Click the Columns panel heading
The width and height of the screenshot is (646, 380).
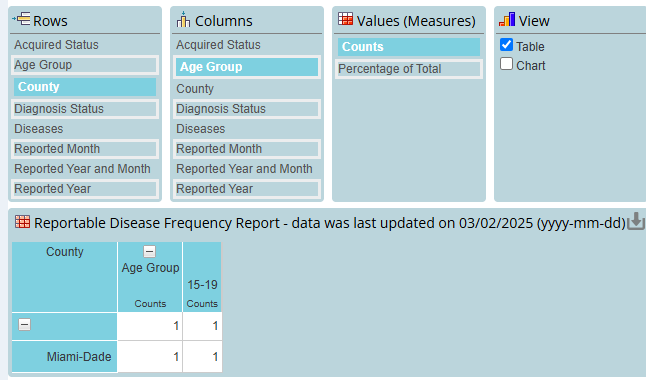[224, 21]
